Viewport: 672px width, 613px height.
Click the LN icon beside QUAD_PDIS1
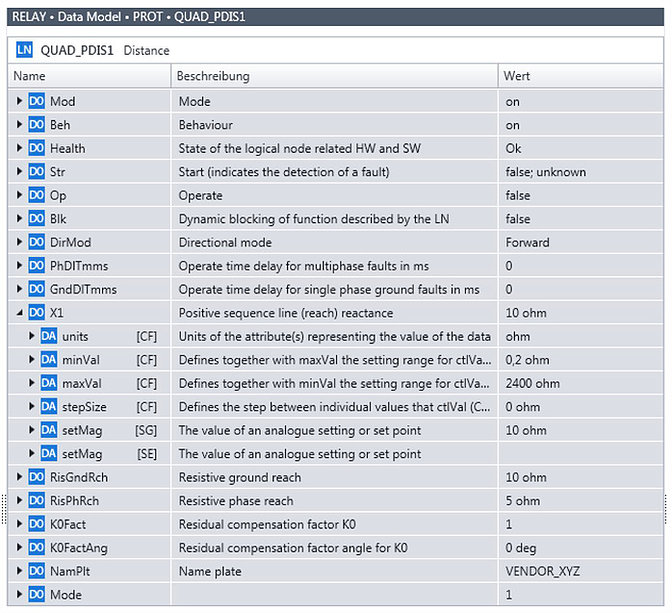coord(24,50)
